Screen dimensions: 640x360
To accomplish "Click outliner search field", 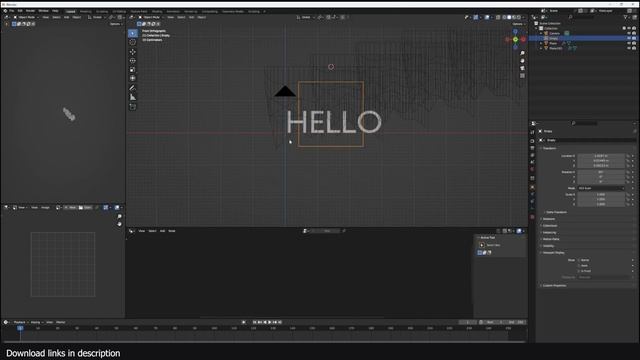I will click(582, 17).
